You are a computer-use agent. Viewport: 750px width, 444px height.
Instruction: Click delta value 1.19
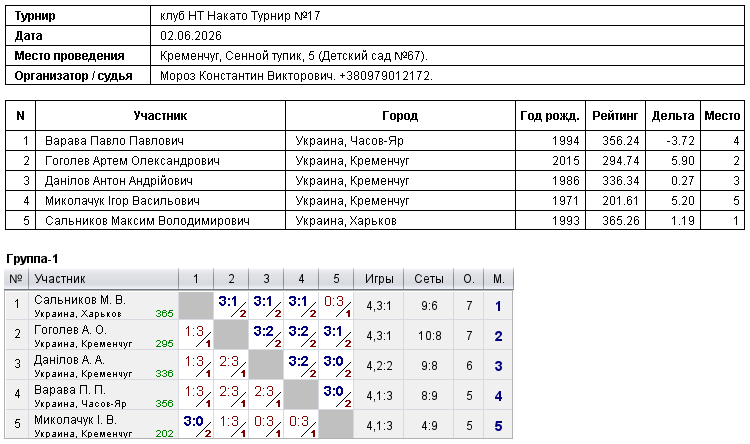[683, 221]
